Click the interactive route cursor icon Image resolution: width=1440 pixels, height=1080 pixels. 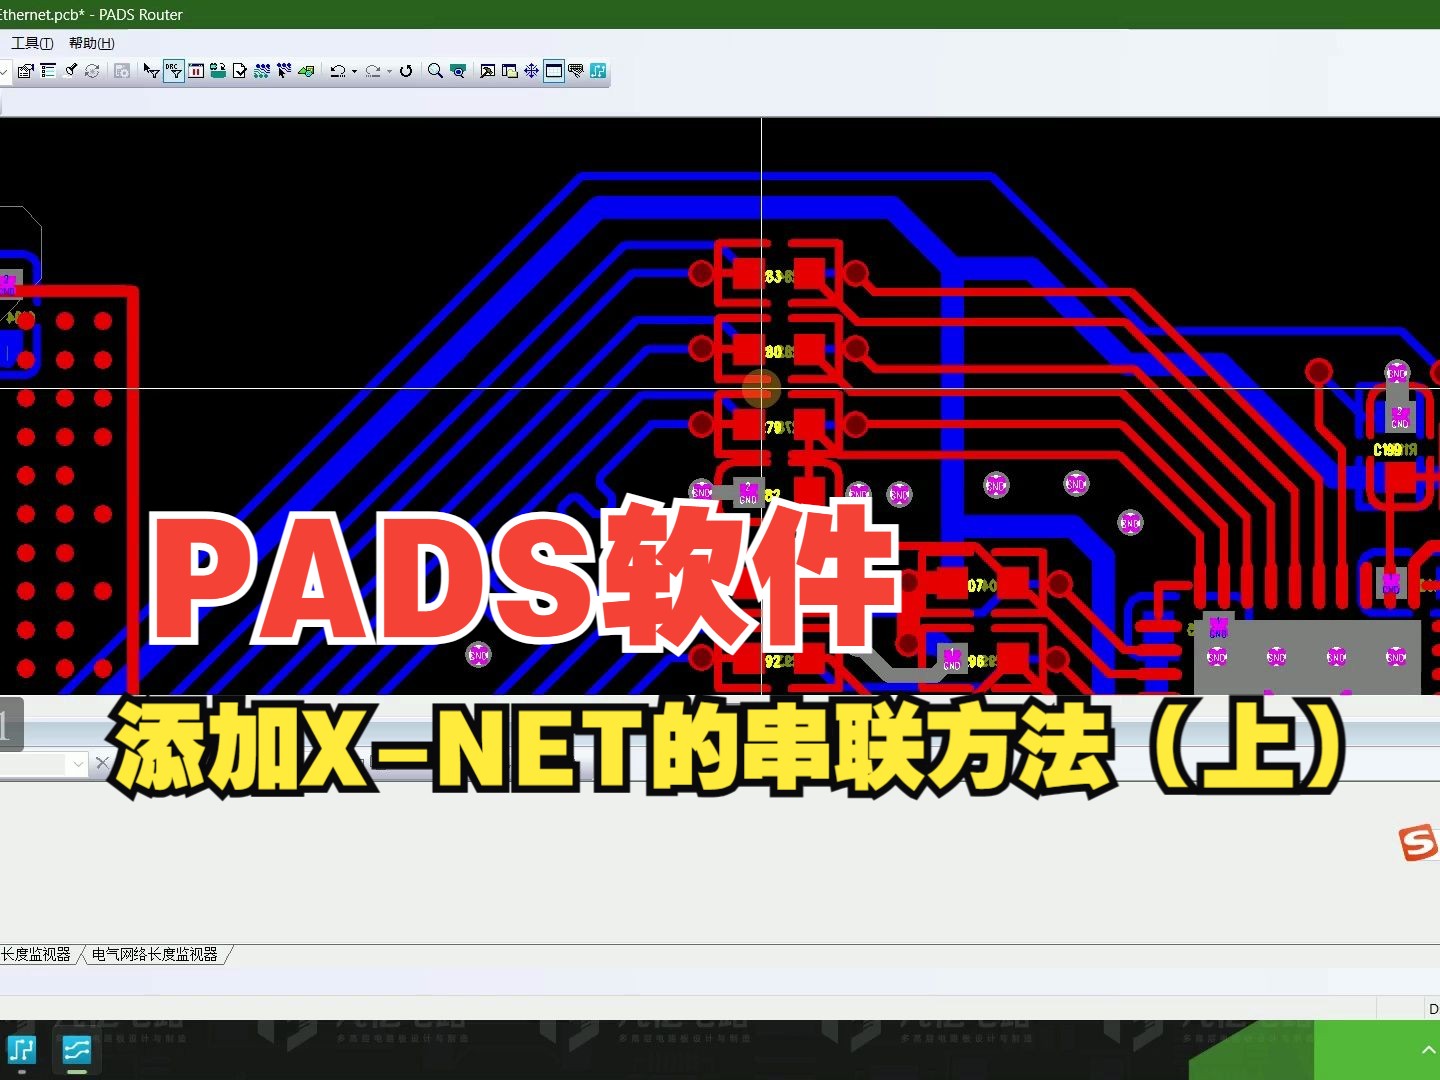[284, 71]
